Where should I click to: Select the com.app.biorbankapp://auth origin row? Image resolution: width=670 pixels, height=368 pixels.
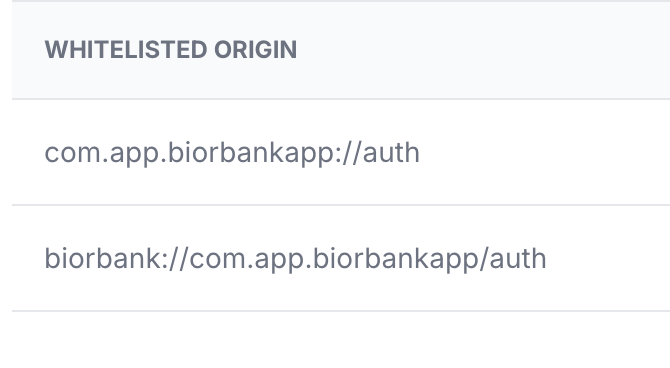341,153
